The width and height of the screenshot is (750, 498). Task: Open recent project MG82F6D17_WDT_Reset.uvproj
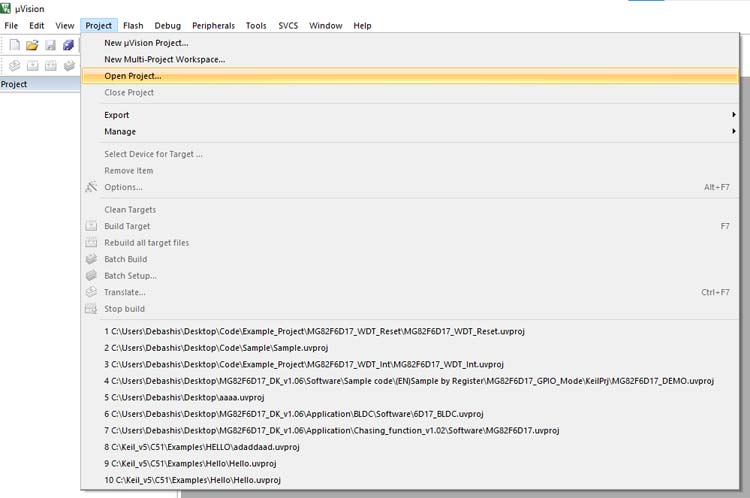[x=410, y=331]
